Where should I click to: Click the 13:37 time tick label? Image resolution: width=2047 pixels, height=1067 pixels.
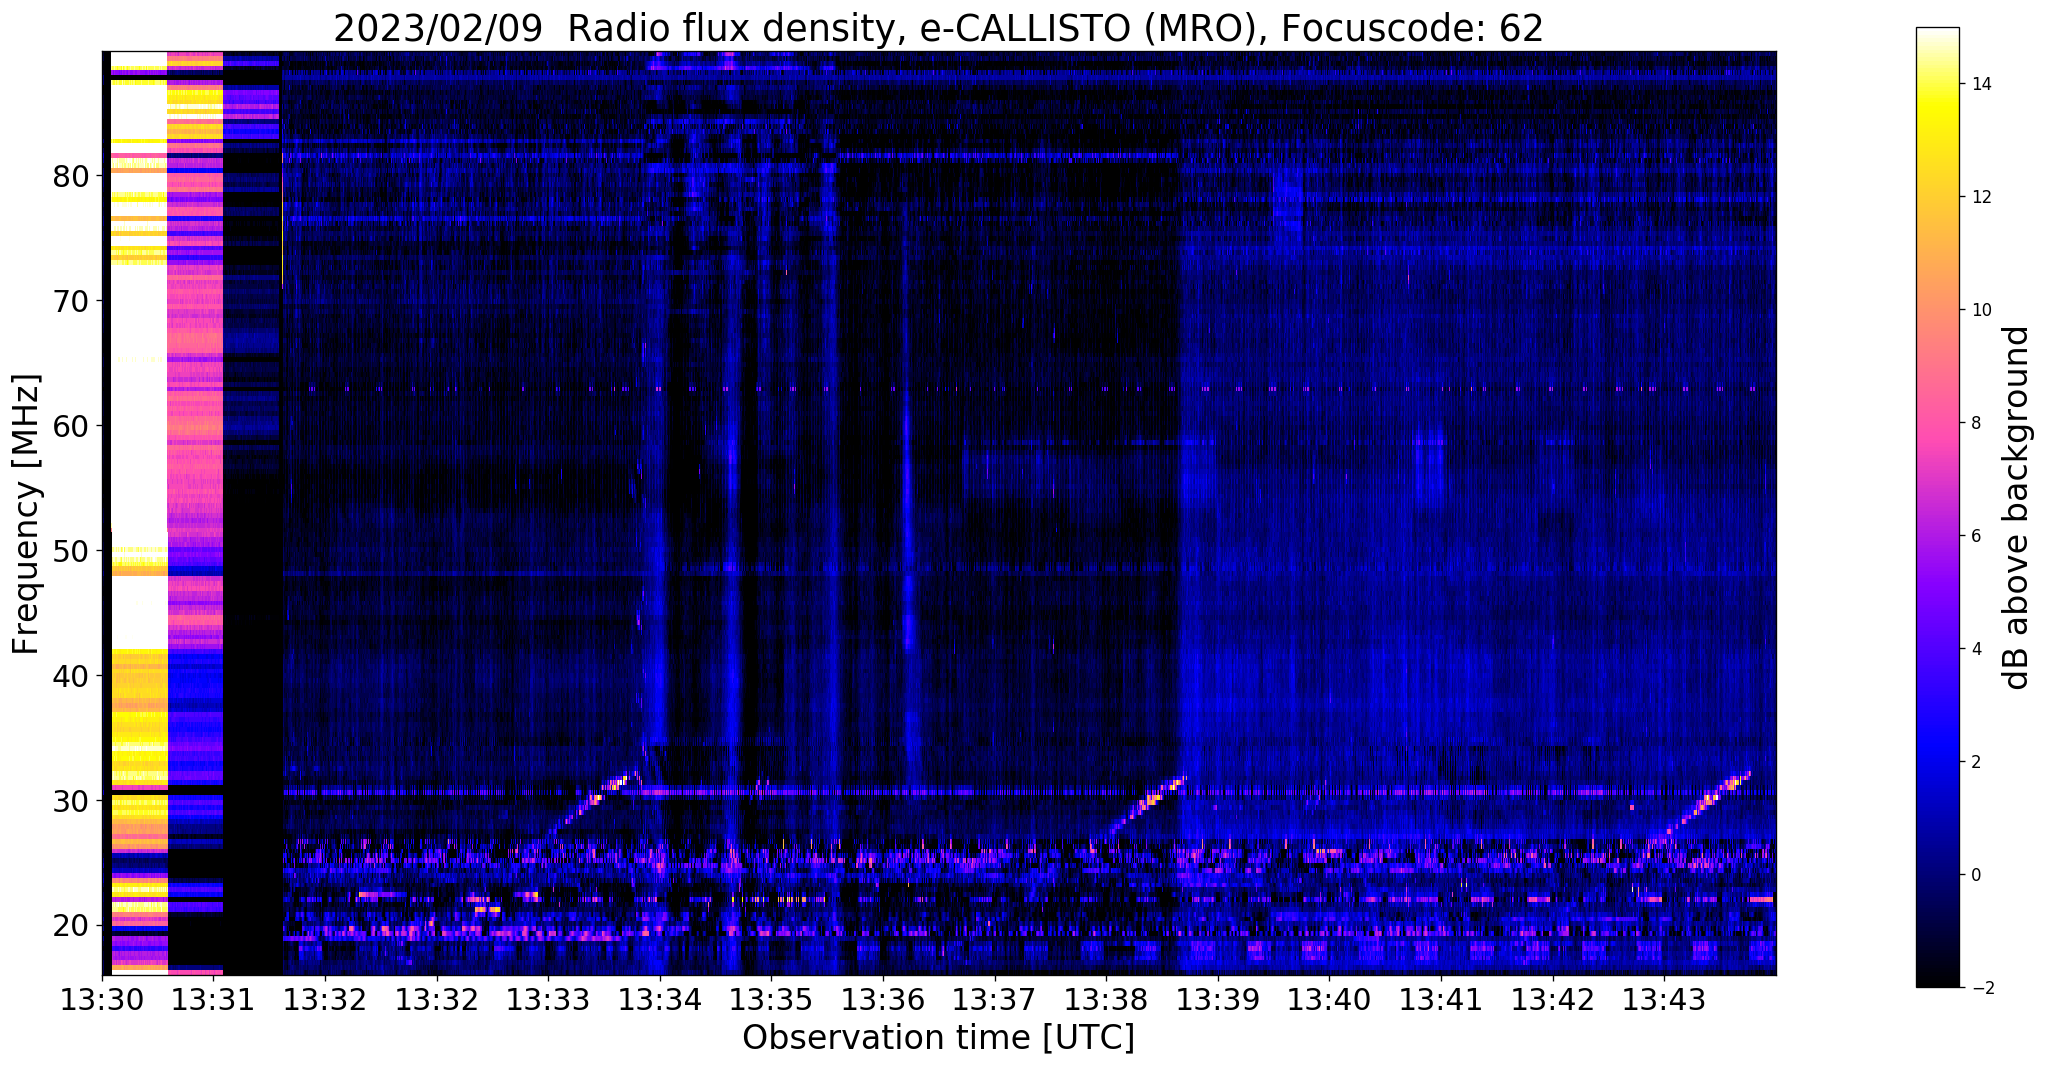click(x=995, y=999)
